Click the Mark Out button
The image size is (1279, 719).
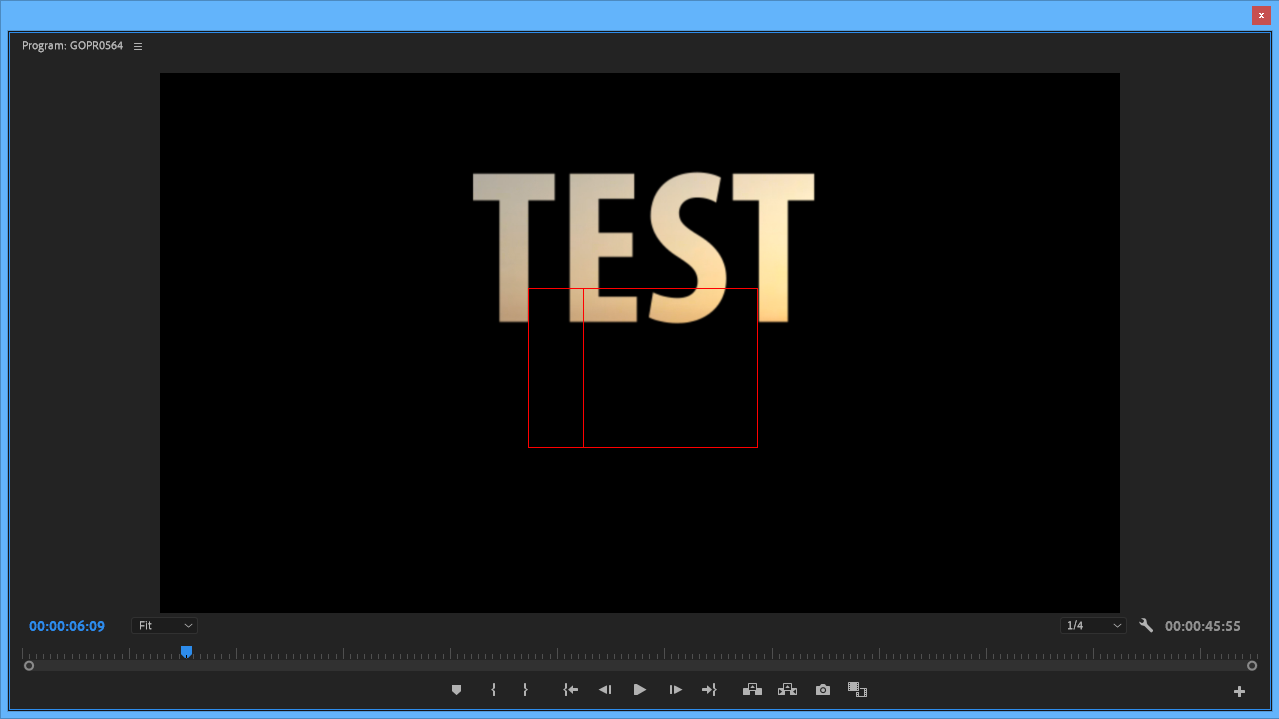(525, 690)
